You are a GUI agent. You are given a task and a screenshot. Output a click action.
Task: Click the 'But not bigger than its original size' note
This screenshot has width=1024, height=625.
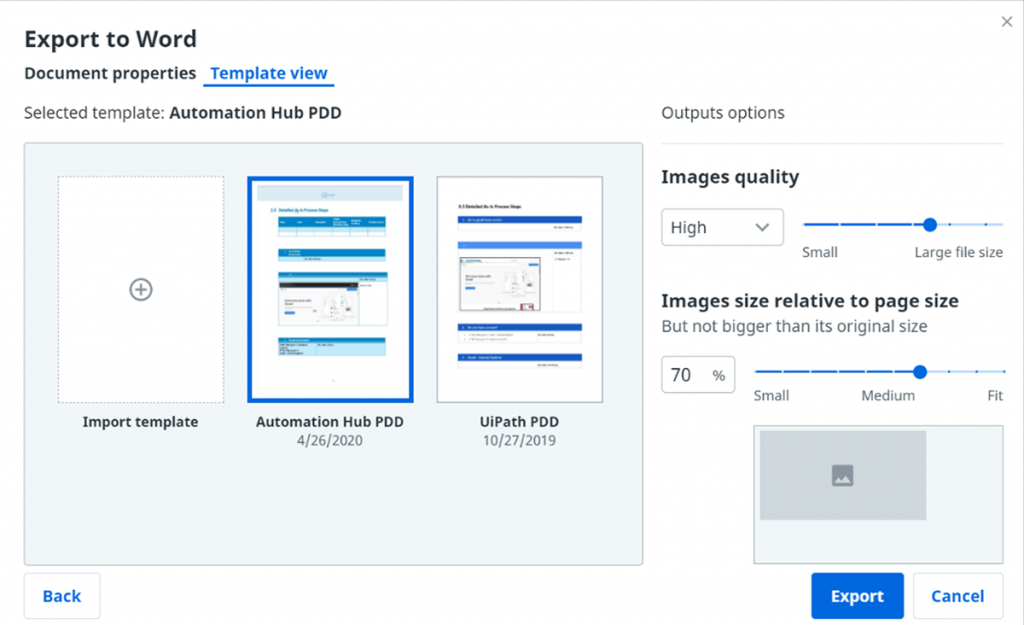pos(794,327)
